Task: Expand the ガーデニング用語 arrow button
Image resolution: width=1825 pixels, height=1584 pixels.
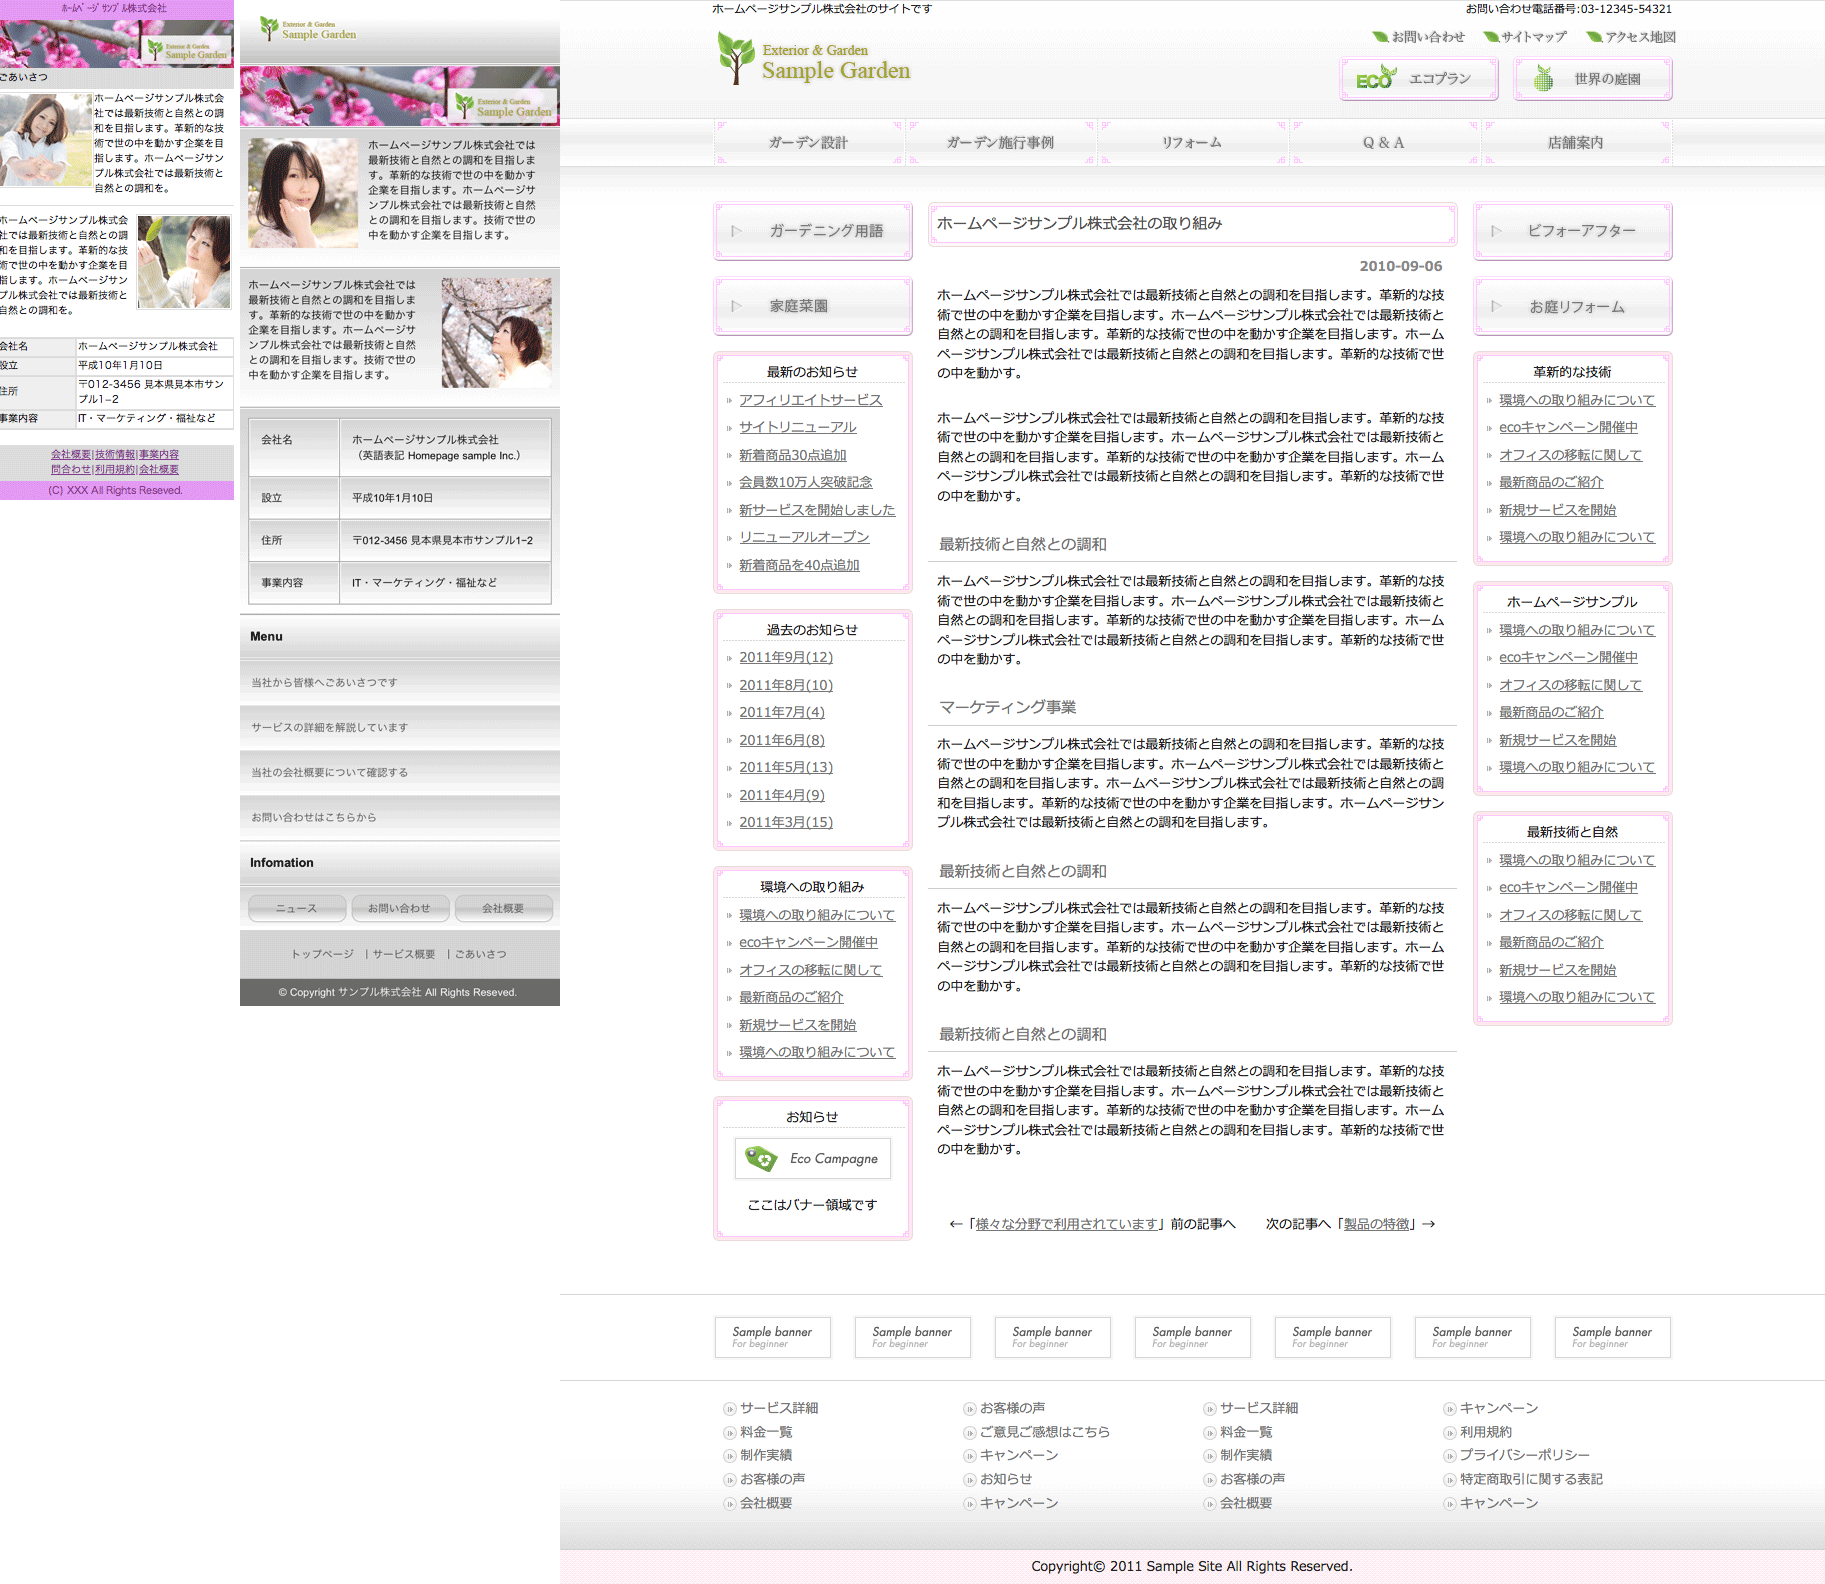Action: pyautogui.click(x=737, y=231)
